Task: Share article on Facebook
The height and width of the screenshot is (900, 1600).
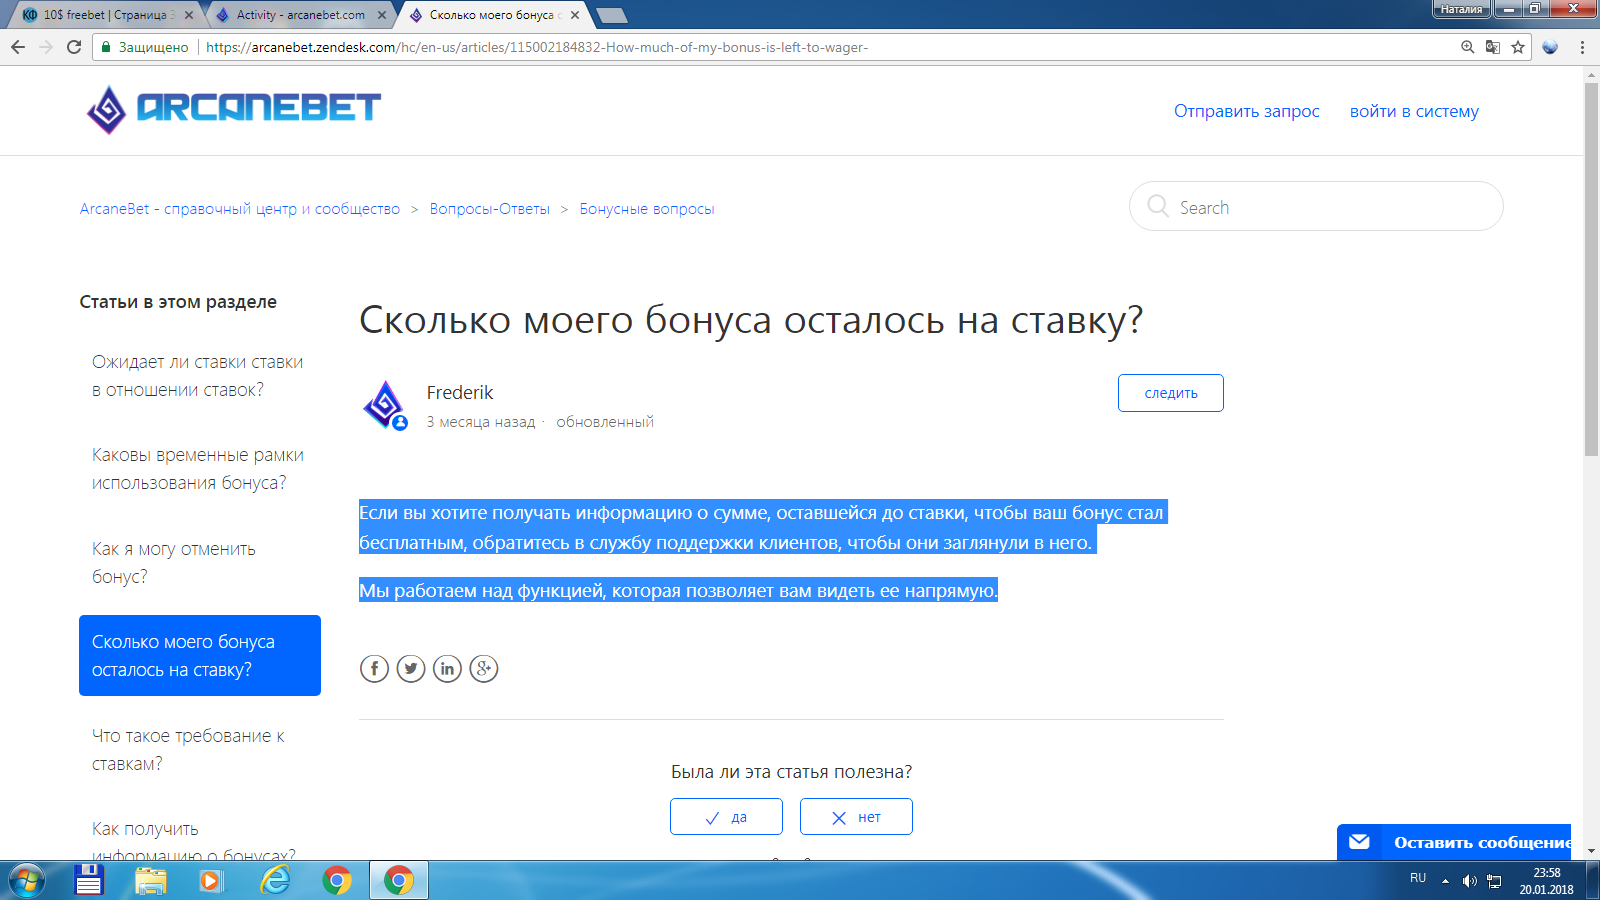Action: coord(374,668)
